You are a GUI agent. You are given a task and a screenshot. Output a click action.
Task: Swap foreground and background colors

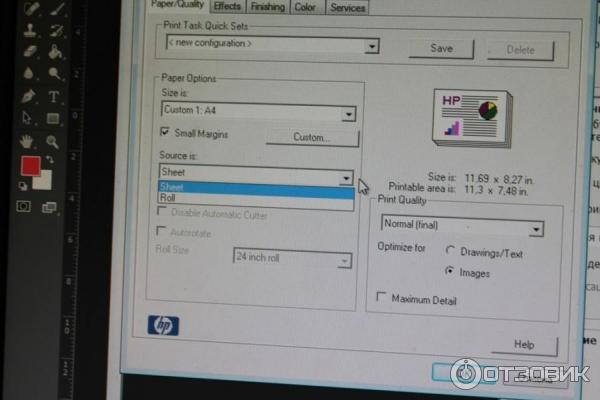coord(52,160)
